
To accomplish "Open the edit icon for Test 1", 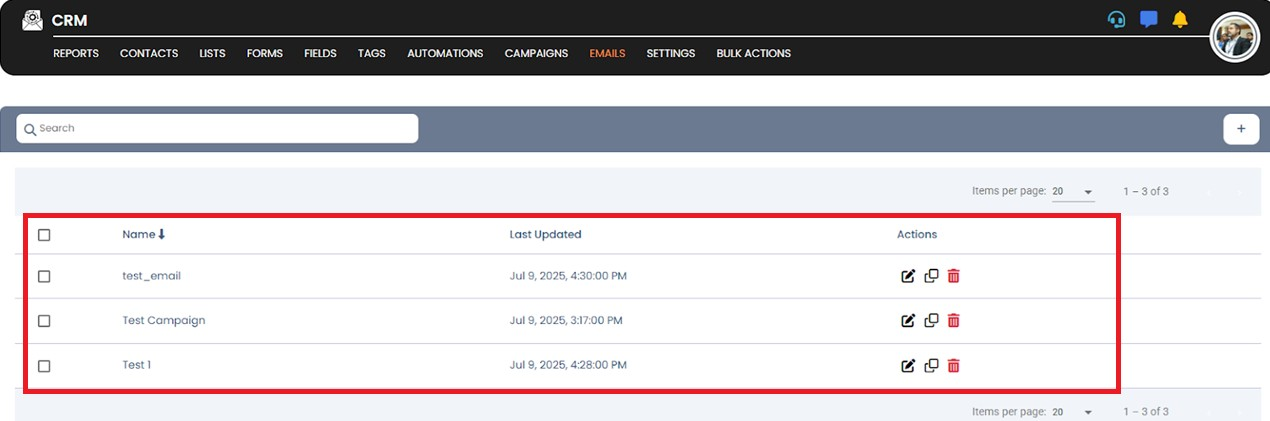I will point(908,366).
